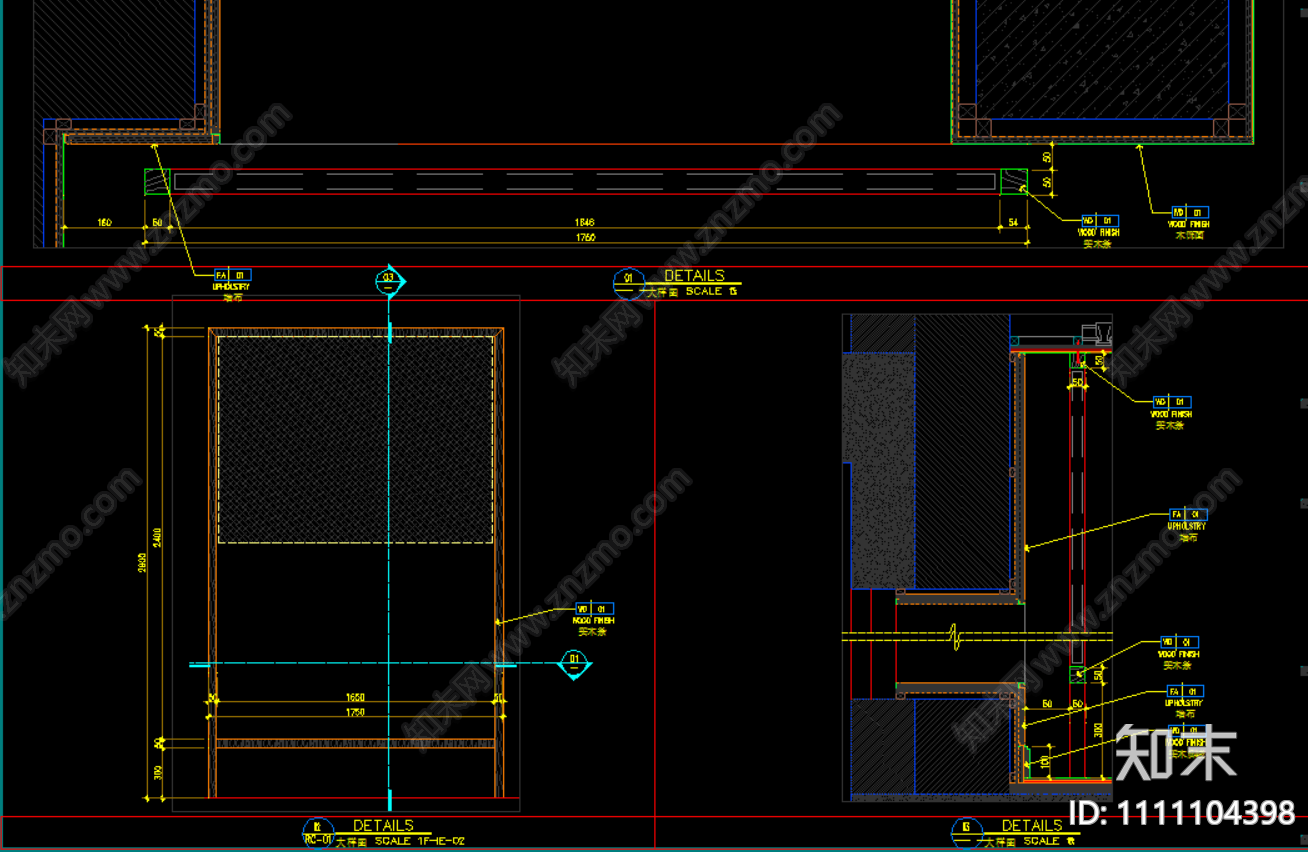Select the lower FA 01 tag in the right section

pos(1186,691)
